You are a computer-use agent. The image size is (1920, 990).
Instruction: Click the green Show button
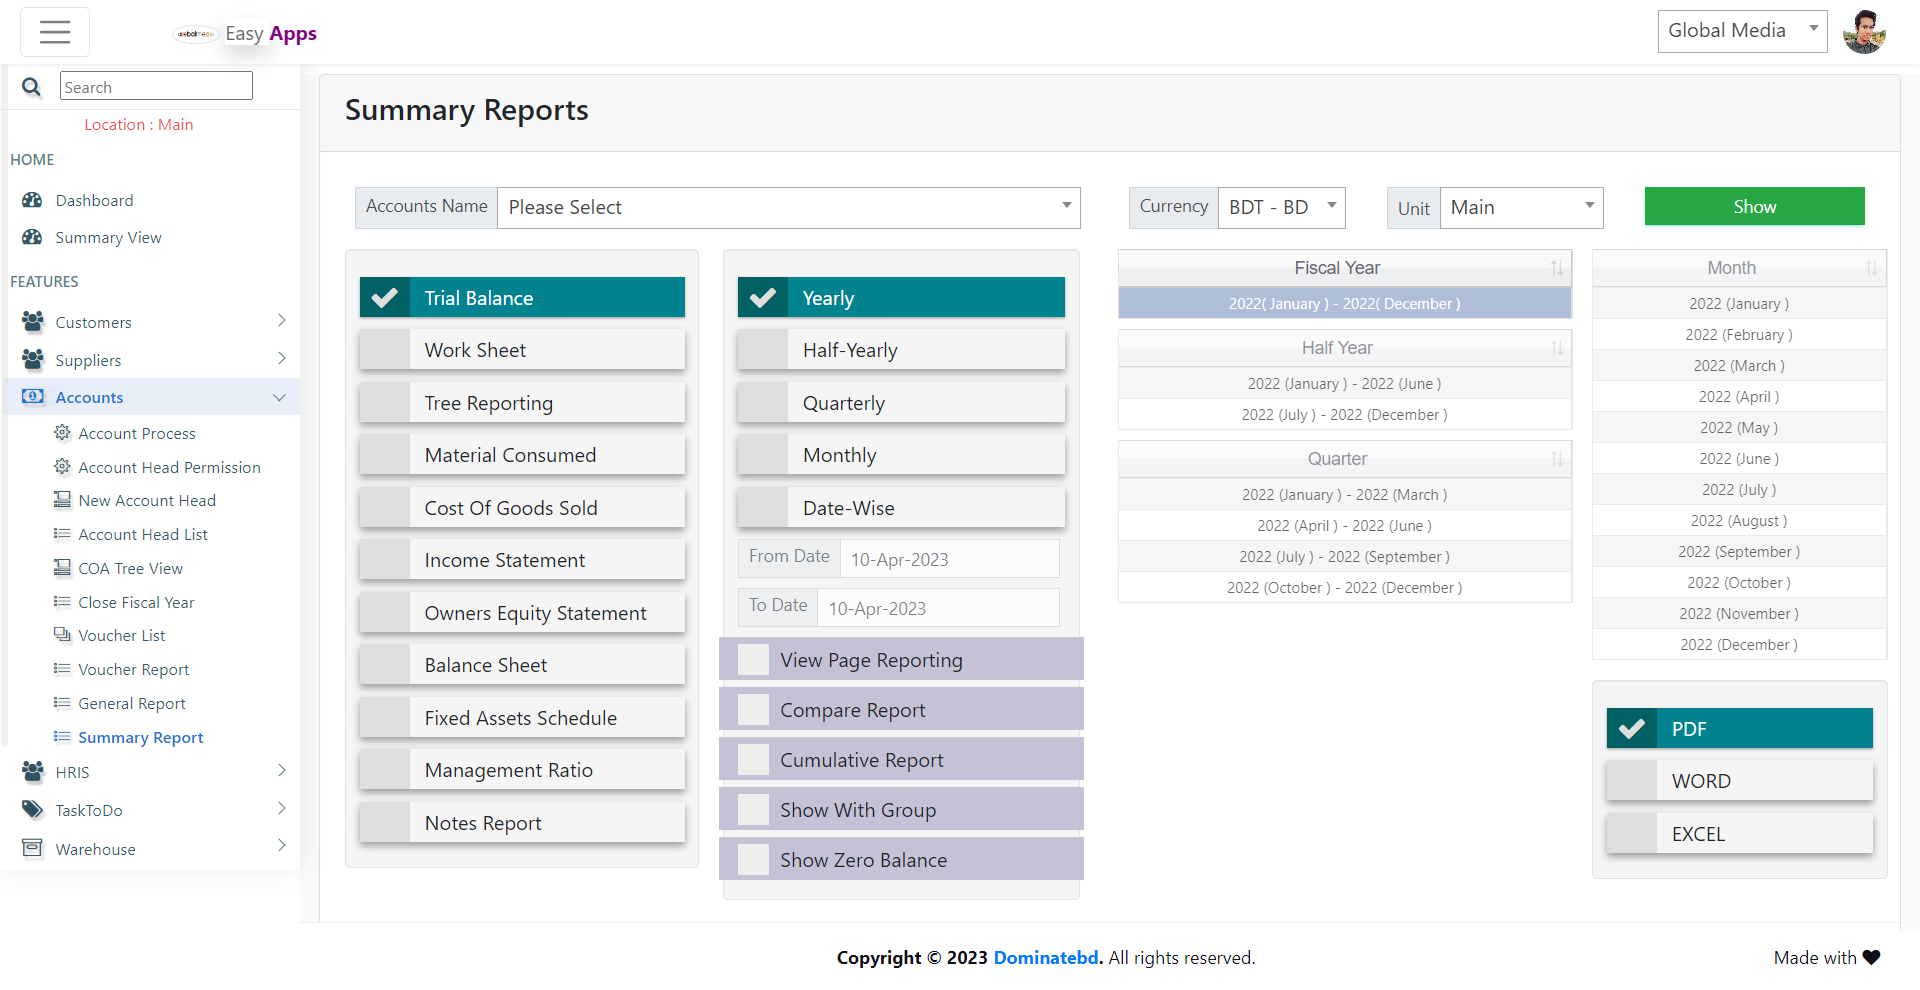pyautogui.click(x=1754, y=206)
